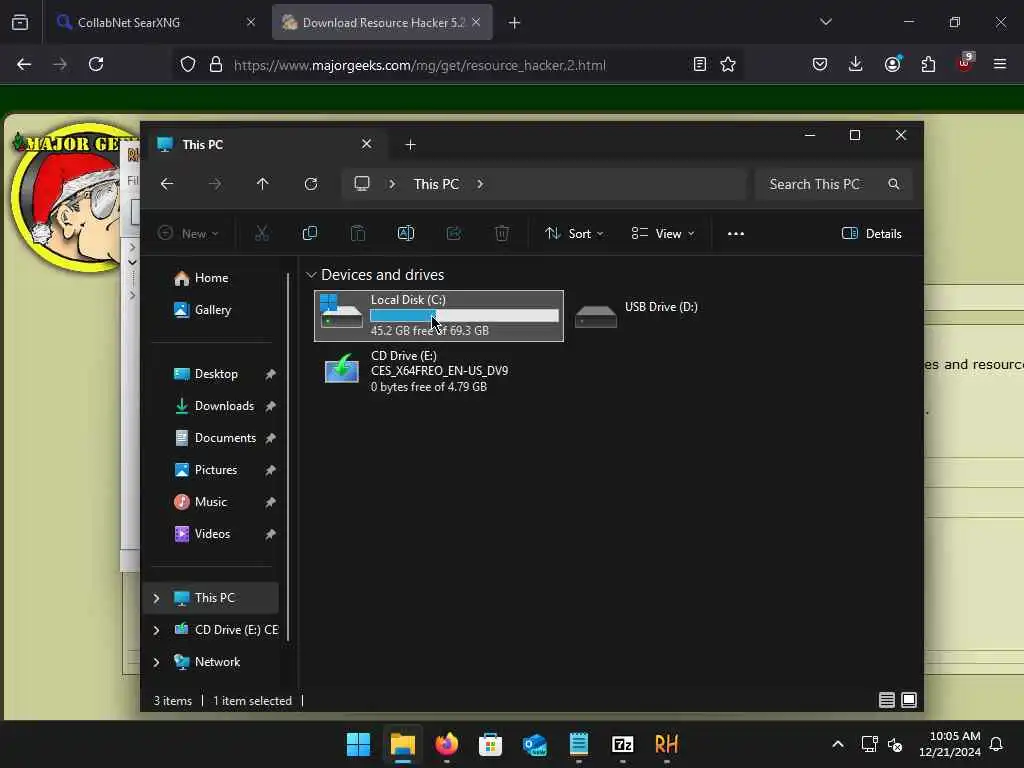Image resolution: width=1024 pixels, height=768 pixels.
Task: Open the Firefox hamburger menu
Action: pos(1000,64)
